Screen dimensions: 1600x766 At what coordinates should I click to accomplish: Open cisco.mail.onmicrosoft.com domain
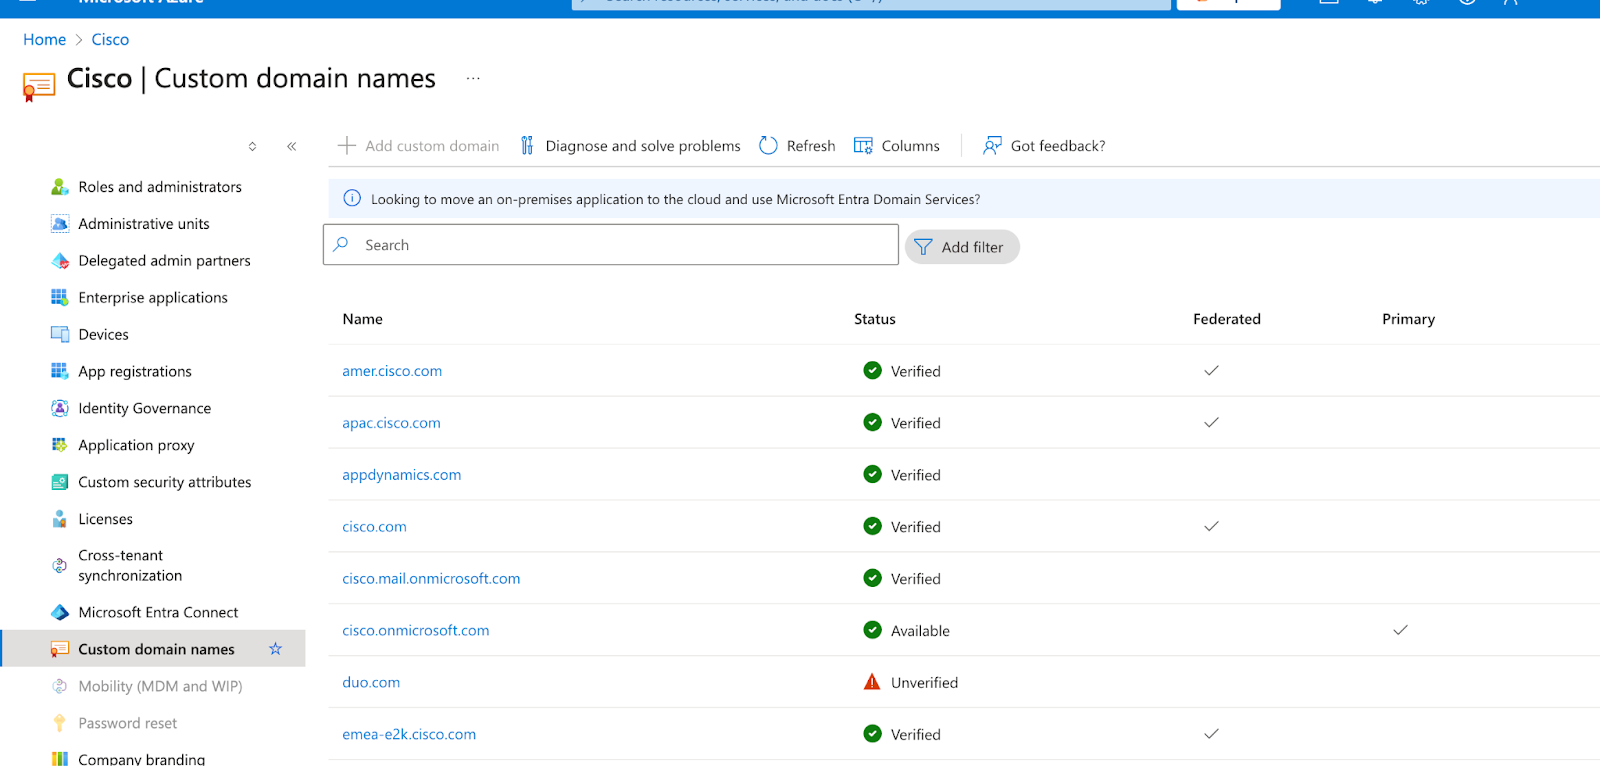tap(431, 579)
